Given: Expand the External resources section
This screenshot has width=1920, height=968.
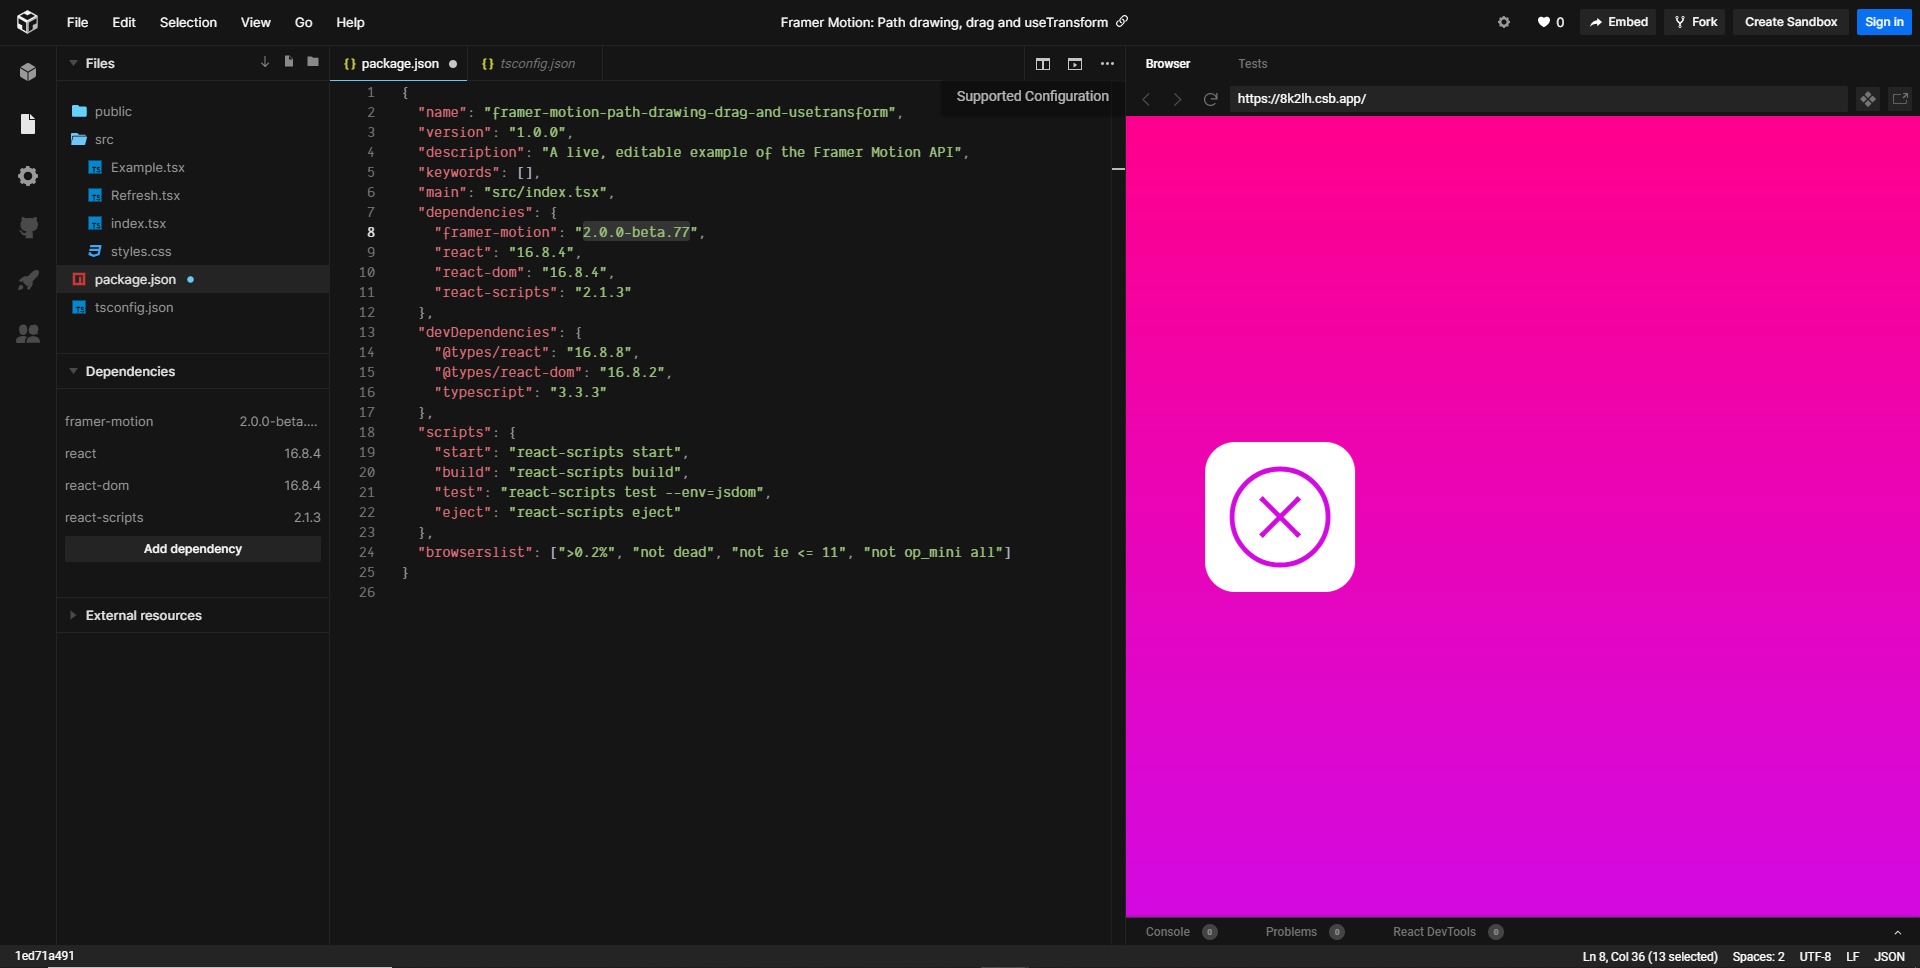Looking at the screenshot, I should tap(72, 615).
